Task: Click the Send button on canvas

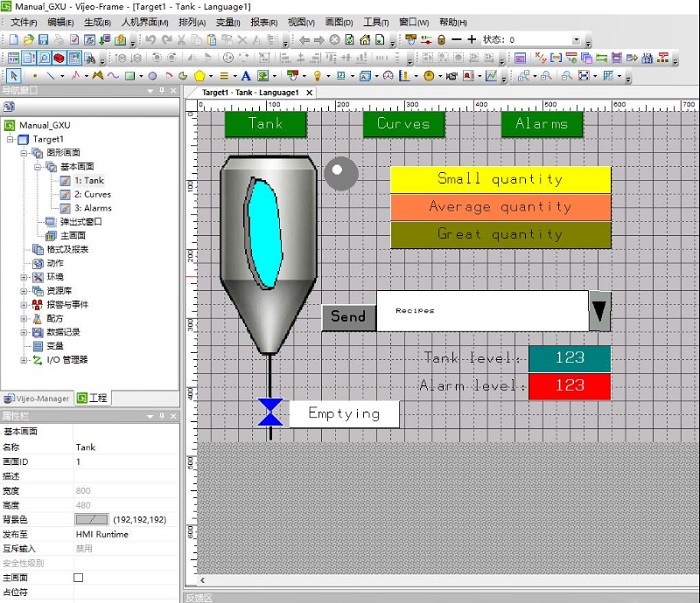Action: [348, 317]
